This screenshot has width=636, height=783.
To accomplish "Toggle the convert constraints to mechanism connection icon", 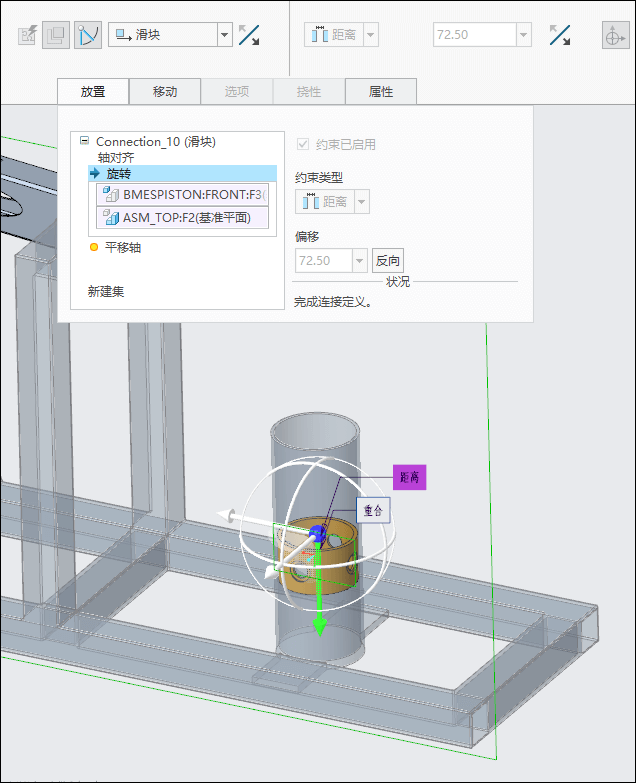I will pos(88,35).
